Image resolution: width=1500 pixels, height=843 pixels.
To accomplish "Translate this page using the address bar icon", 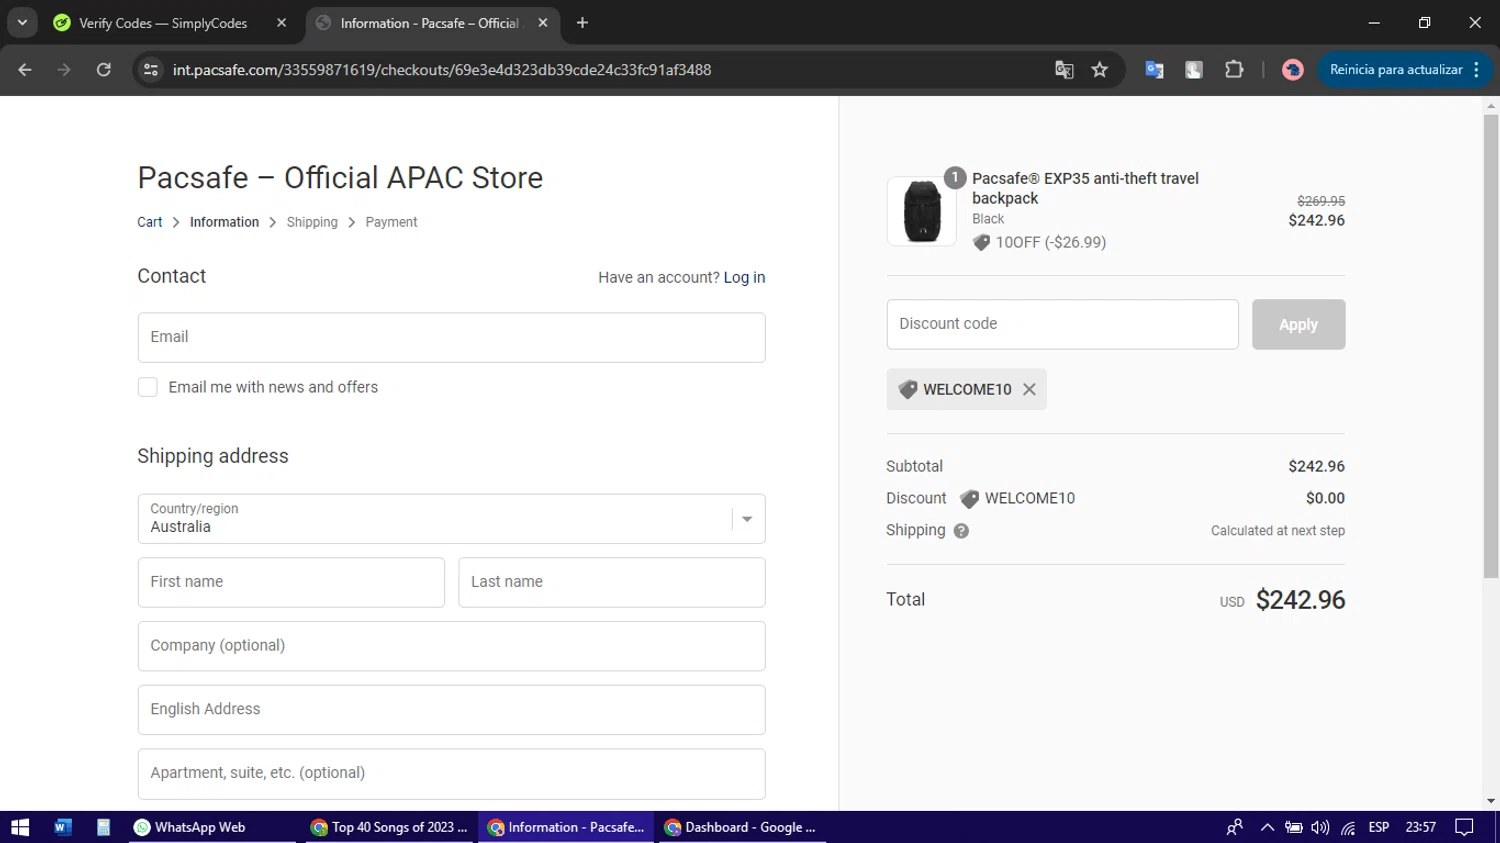I will pos(1064,70).
